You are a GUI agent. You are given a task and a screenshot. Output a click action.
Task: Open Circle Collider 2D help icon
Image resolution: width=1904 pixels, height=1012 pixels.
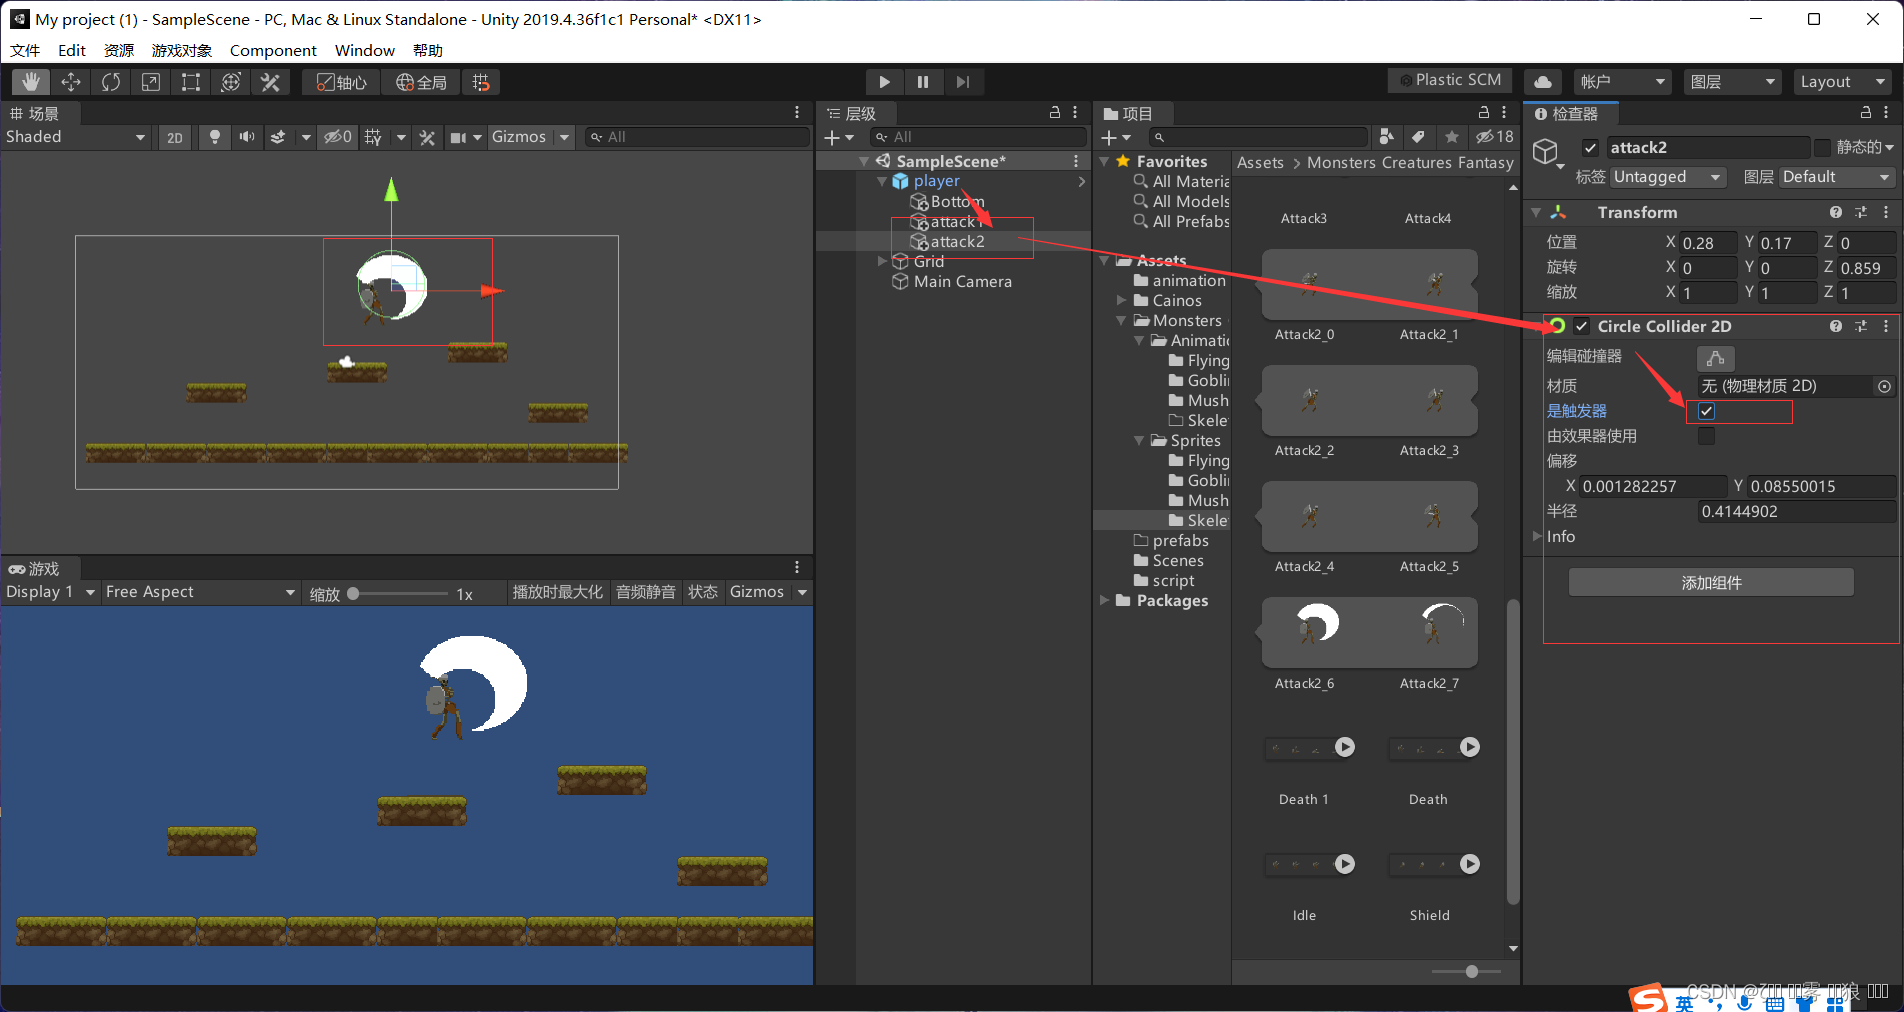pos(1836,326)
